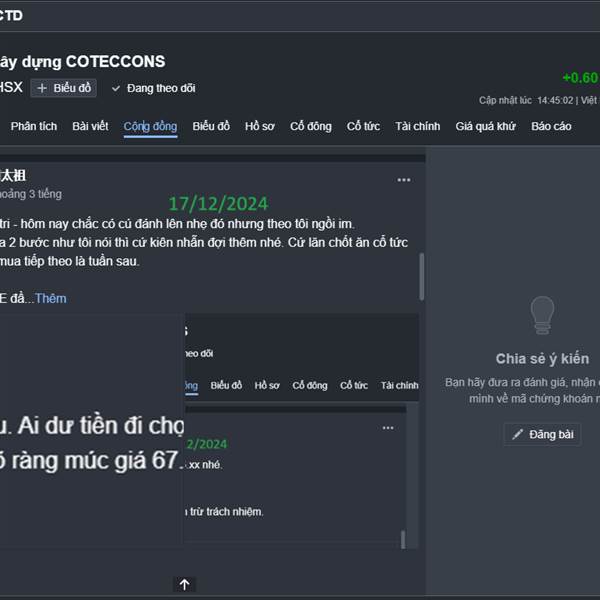The height and width of the screenshot is (600, 600).
Task: Click the +0.60 price change value
Action: pos(580,78)
